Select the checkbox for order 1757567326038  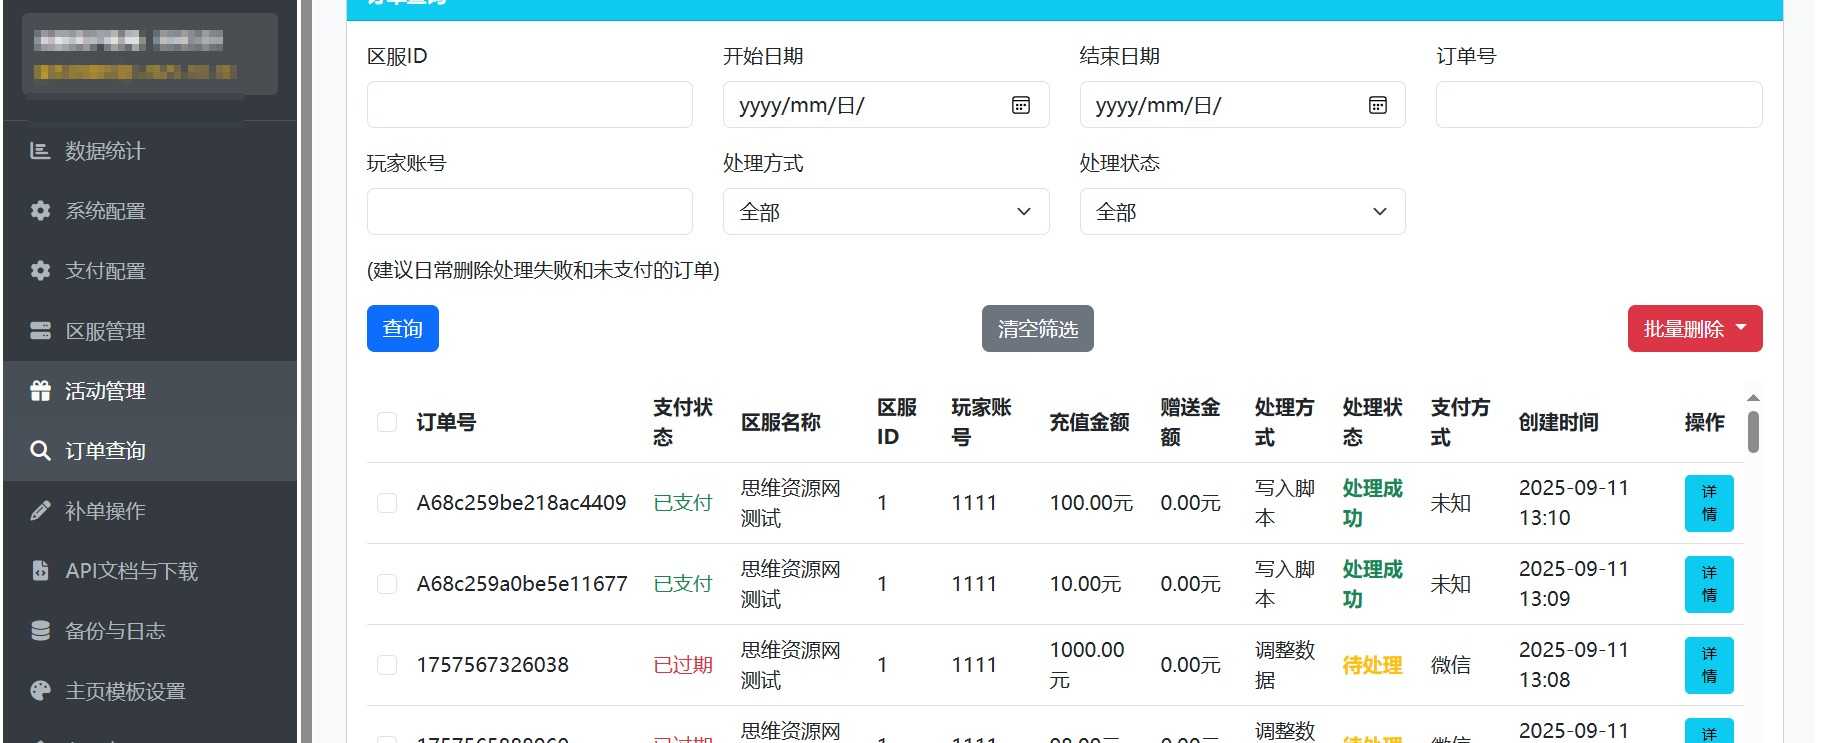click(387, 665)
